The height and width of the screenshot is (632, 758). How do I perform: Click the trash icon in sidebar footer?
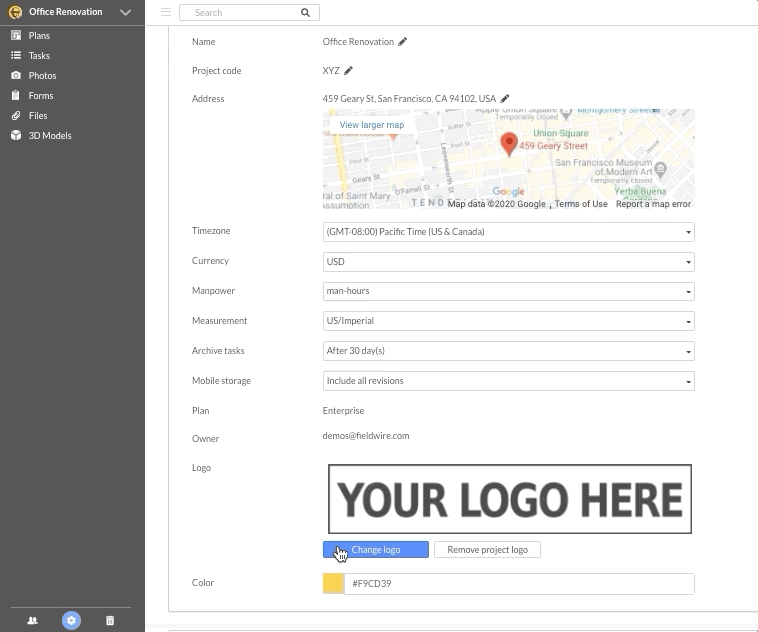tap(110, 620)
